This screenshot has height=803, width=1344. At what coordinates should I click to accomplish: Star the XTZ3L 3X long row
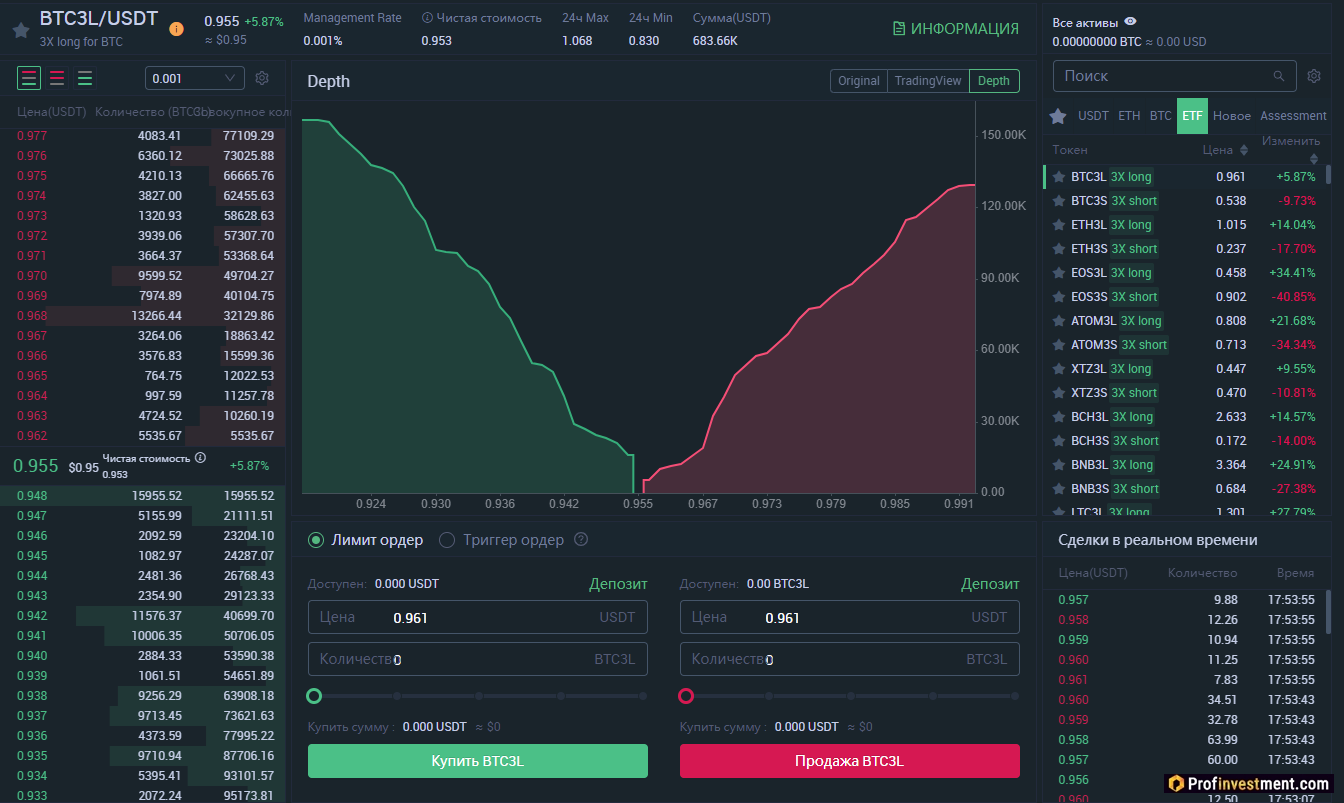(x=1059, y=369)
